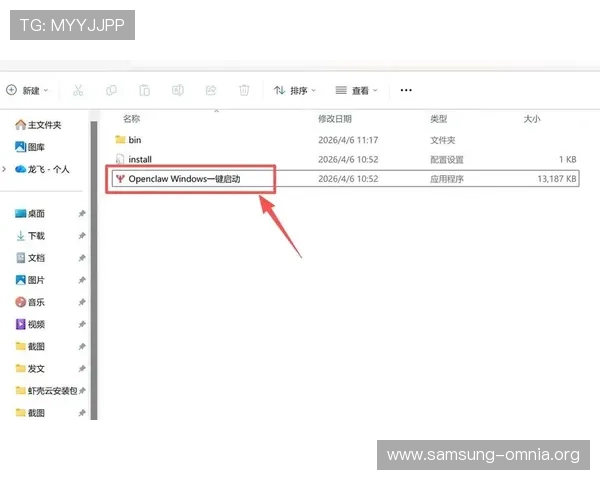Click 1 KB size cell for install
This screenshot has height=480, width=600.
567,159
